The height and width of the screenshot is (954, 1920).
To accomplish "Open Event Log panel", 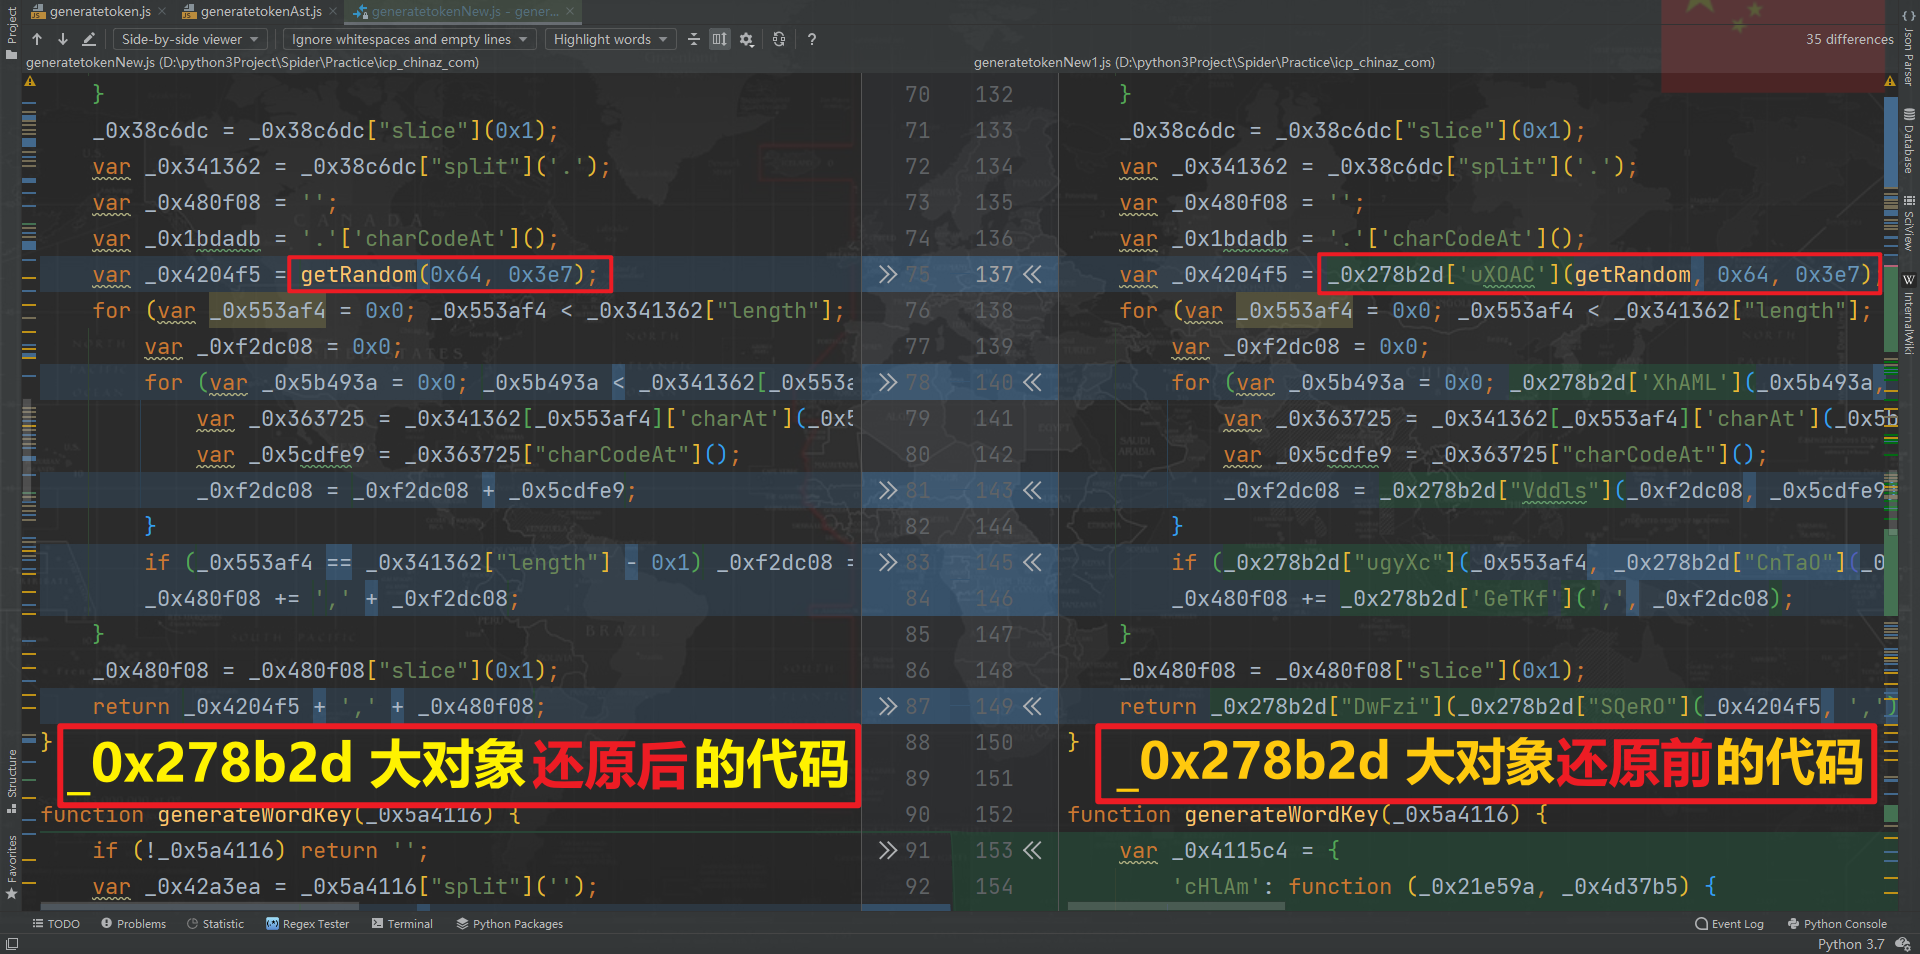I will [x=1729, y=924].
